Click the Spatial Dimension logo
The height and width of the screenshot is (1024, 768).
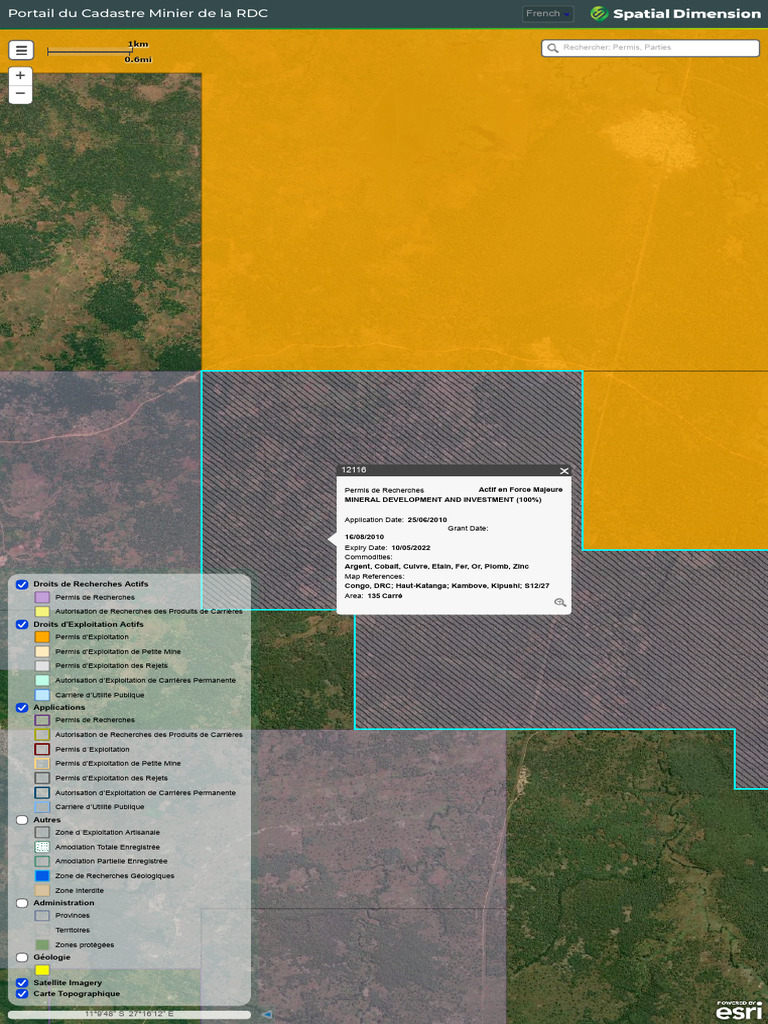pyautogui.click(x=675, y=14)
